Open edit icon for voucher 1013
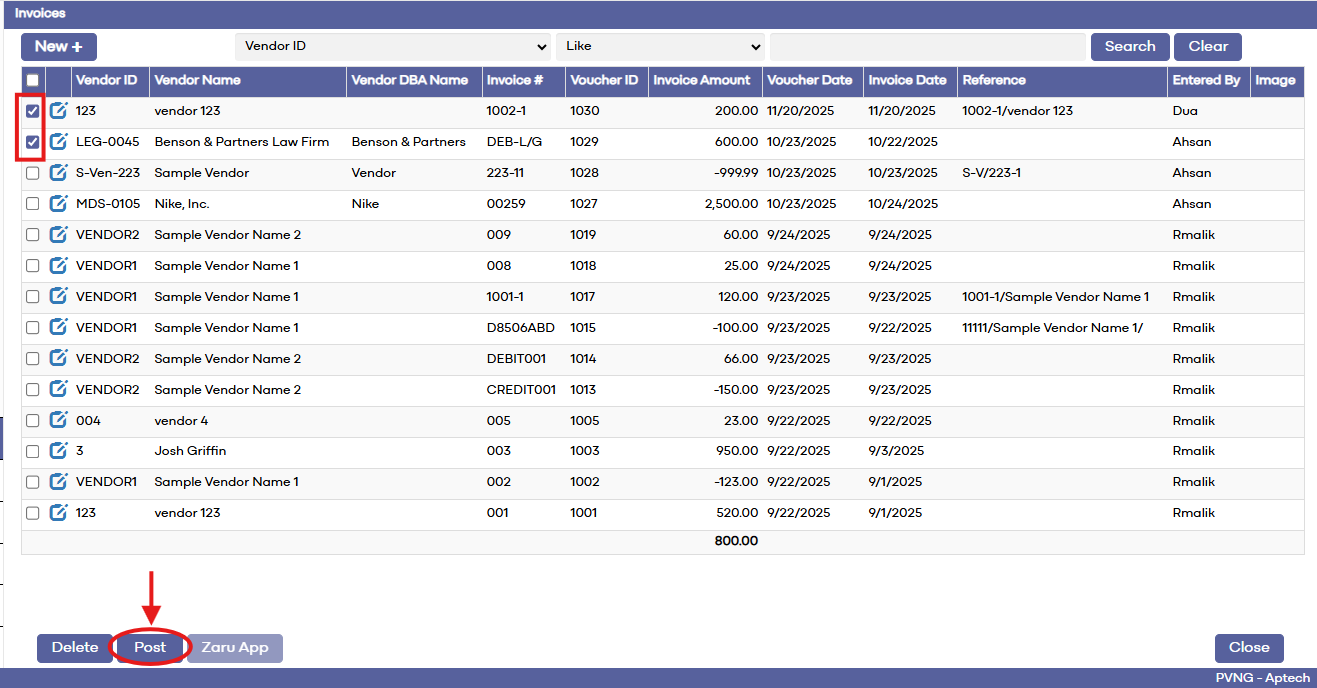Viewport: 1317px width, 688px height. pyautogui.click(x=59, y=390)
